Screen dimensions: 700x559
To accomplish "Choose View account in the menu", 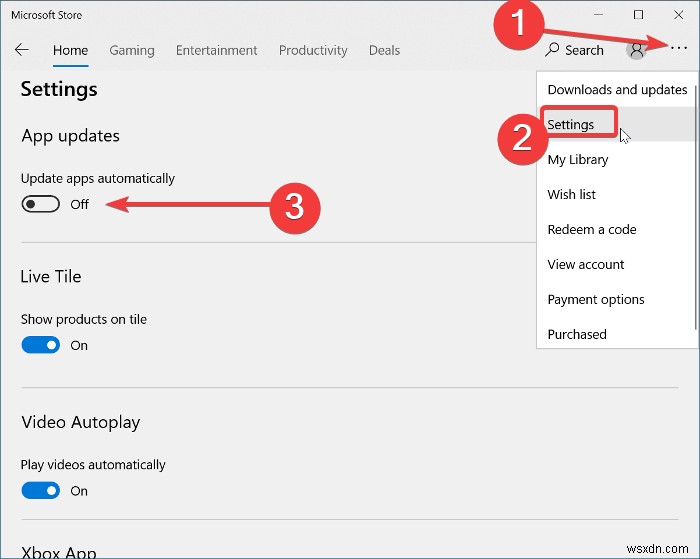I will pos(617,264).
